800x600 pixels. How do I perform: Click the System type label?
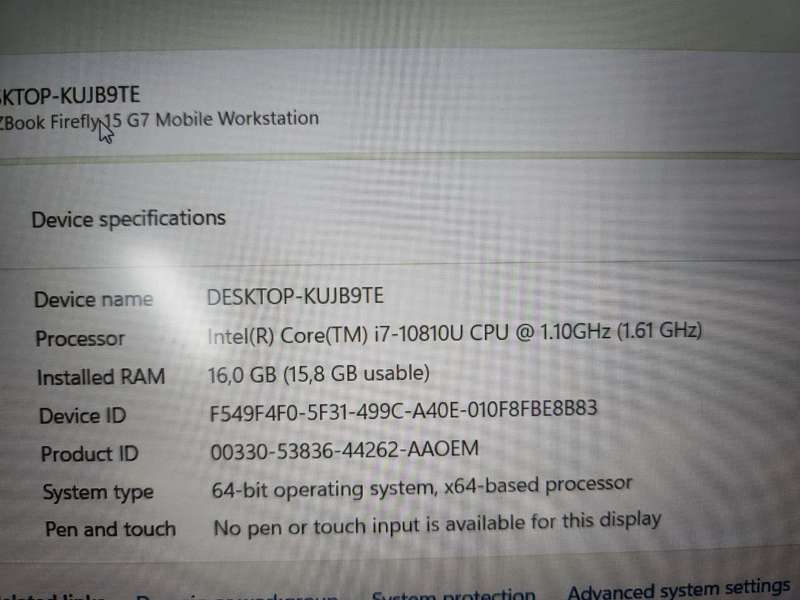click(x=98, y=492)
